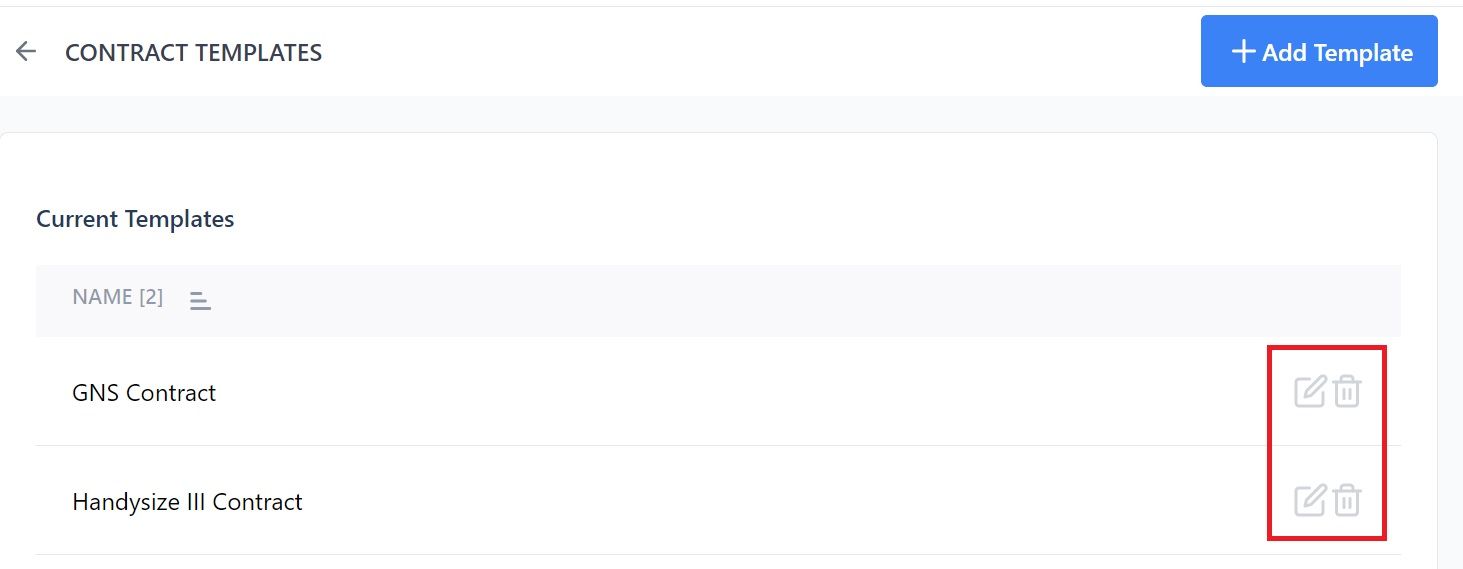
Task: Delete the GNS Contract template
Action: [1347, 391]
